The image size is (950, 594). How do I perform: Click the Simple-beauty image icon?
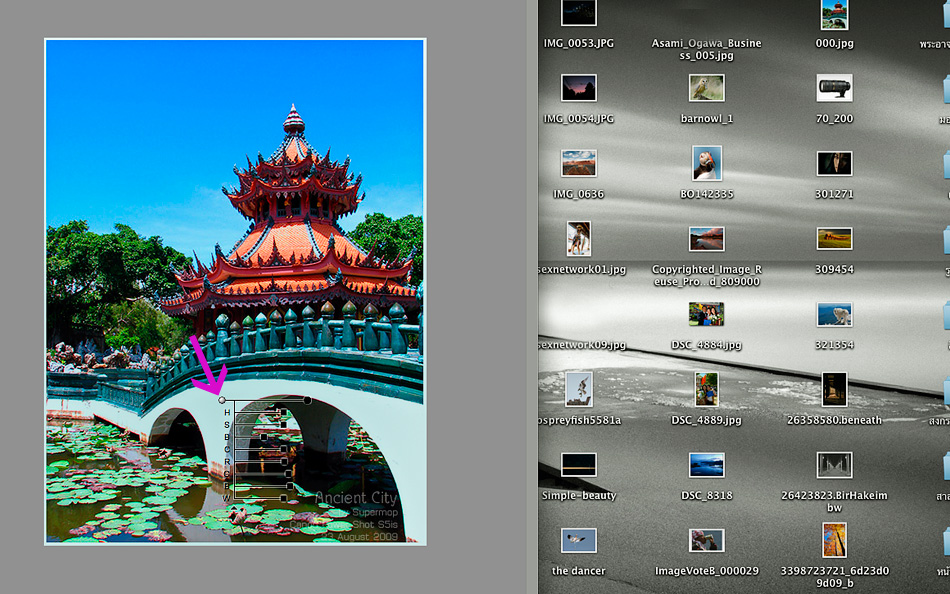click(x=579, y=465)
